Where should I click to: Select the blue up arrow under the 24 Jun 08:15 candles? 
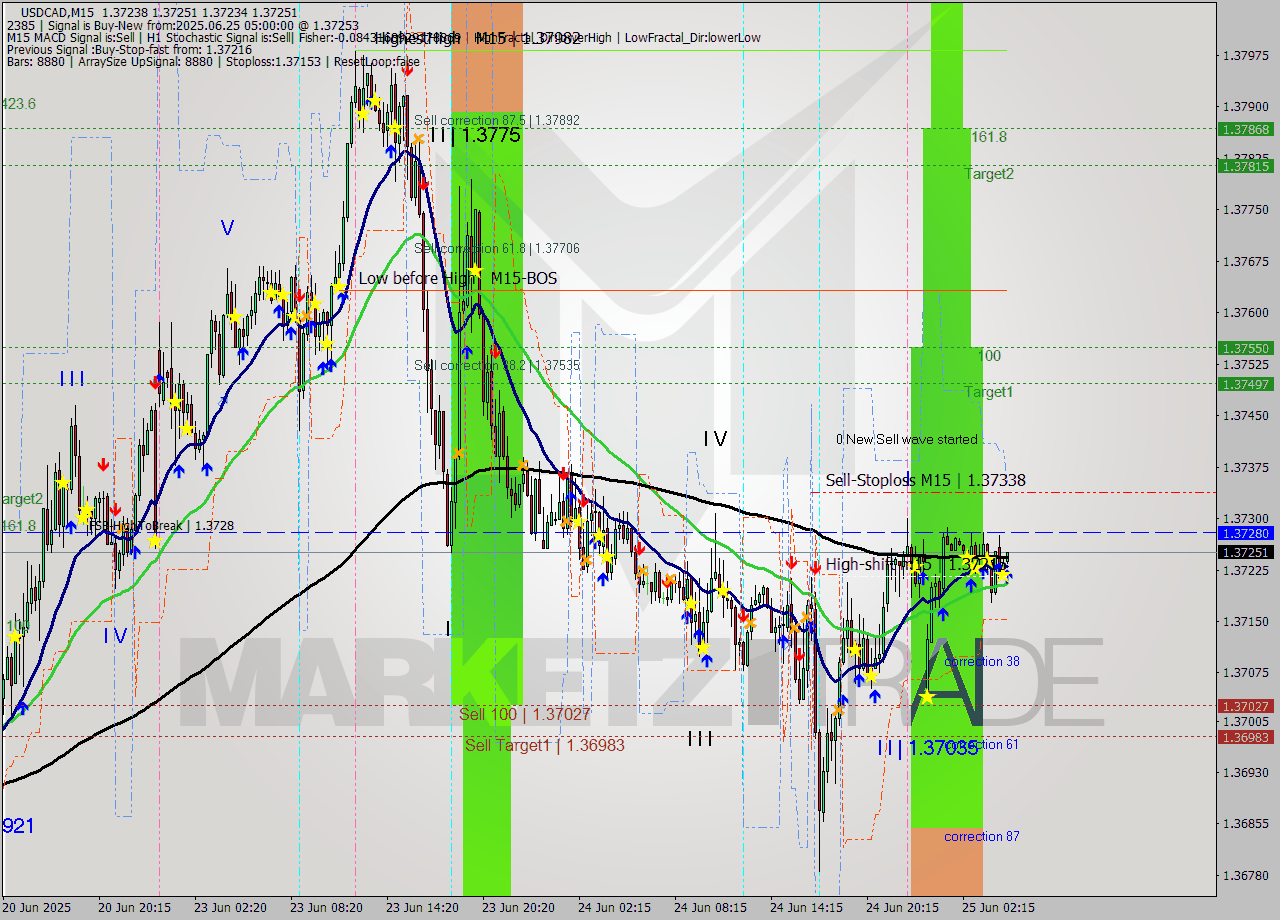(707, 659)
